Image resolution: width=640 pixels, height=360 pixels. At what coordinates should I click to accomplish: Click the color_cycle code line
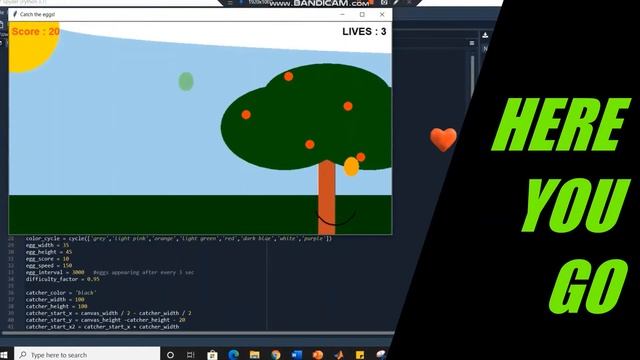coord(179,238)
